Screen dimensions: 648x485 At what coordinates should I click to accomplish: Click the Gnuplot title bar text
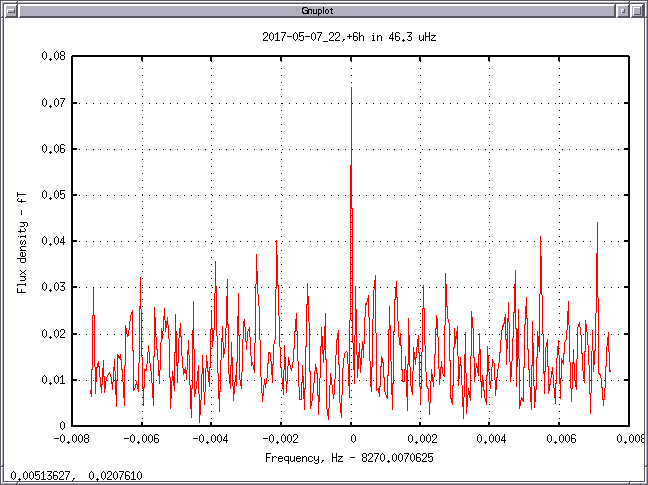coord(323,9)
